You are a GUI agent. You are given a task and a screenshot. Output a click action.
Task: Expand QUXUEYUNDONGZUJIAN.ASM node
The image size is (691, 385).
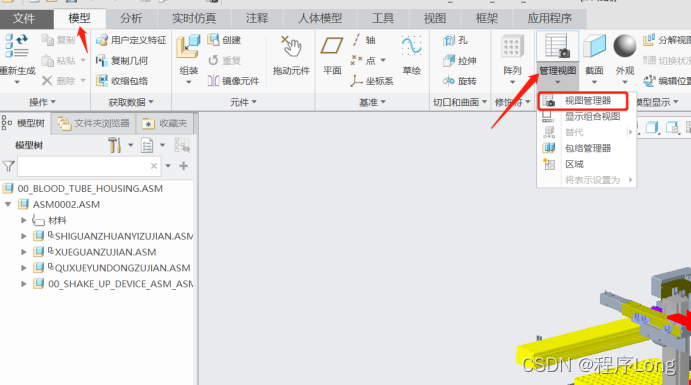24,268
